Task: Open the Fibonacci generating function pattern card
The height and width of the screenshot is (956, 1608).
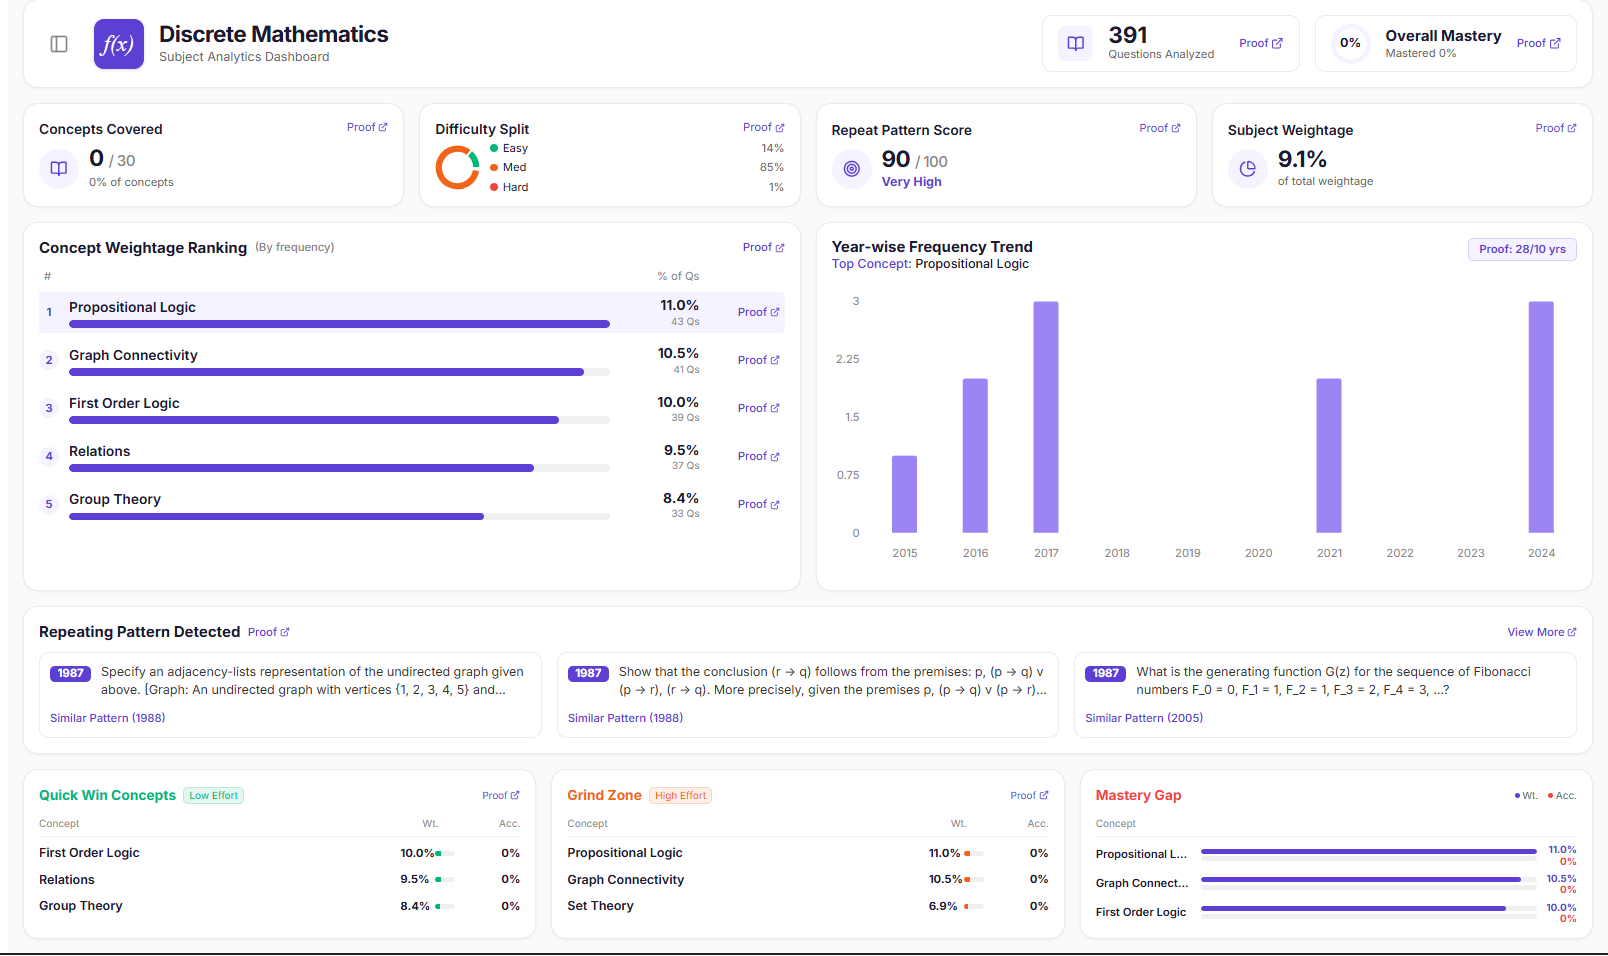Action: tap(1325, 695)
